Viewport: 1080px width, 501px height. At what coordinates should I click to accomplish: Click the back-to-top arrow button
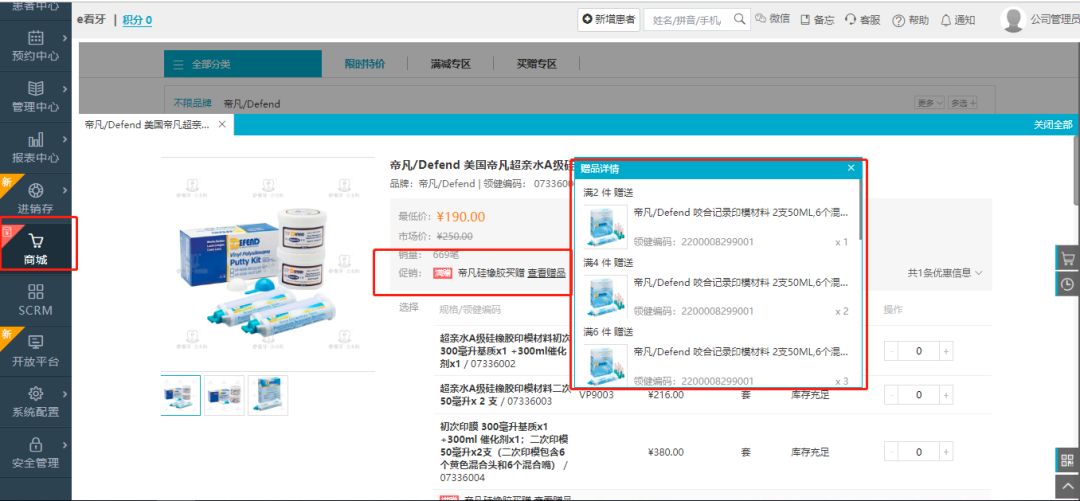point(1068,487)
